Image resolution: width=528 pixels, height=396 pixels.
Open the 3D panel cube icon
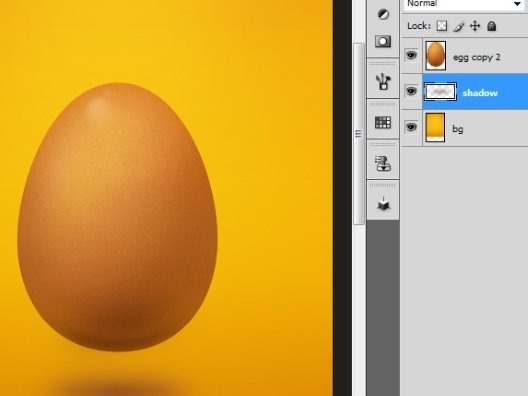tap(383, 204)
